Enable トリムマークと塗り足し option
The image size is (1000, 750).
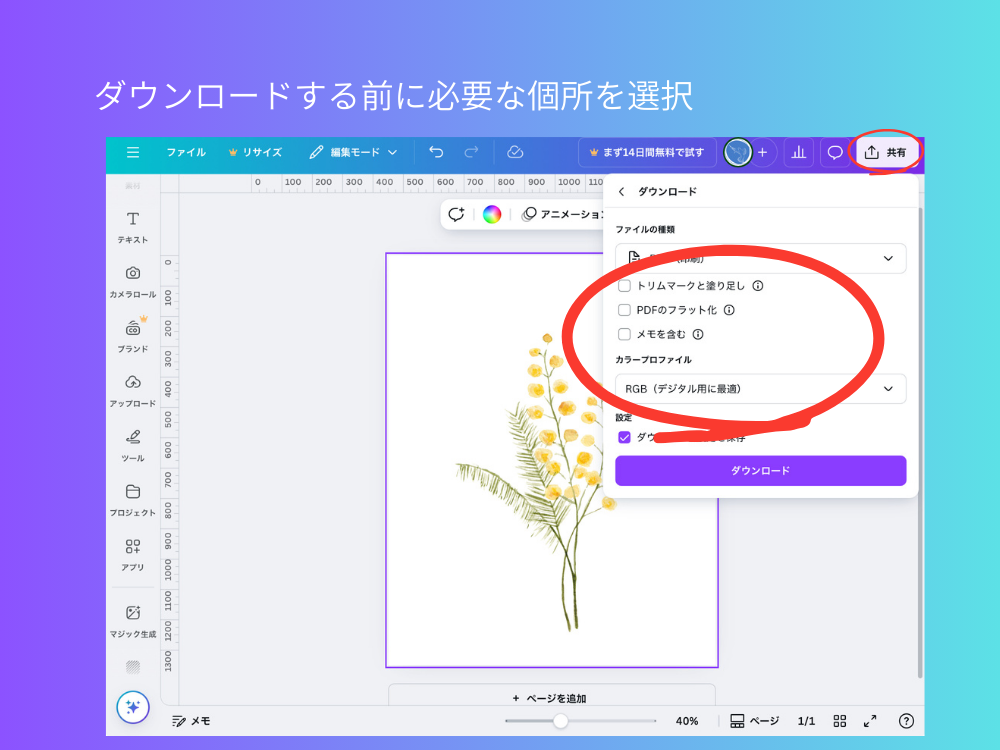(625, 285)
